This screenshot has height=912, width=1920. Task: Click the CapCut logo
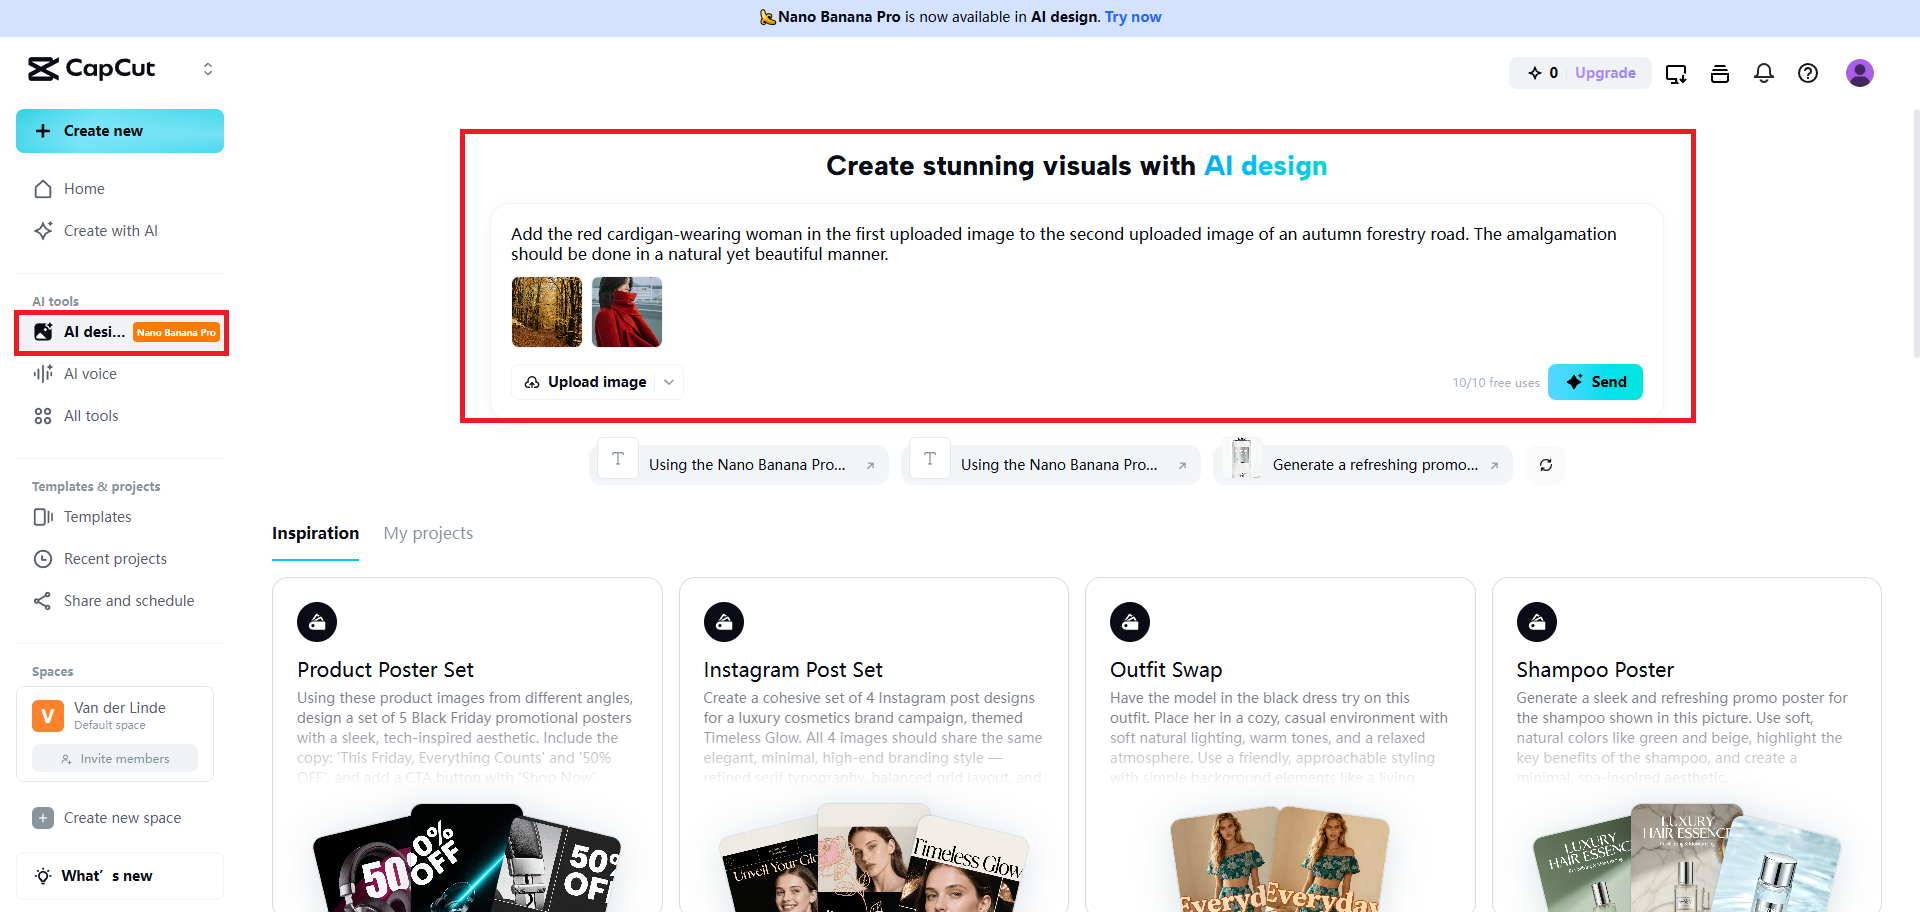91,68
